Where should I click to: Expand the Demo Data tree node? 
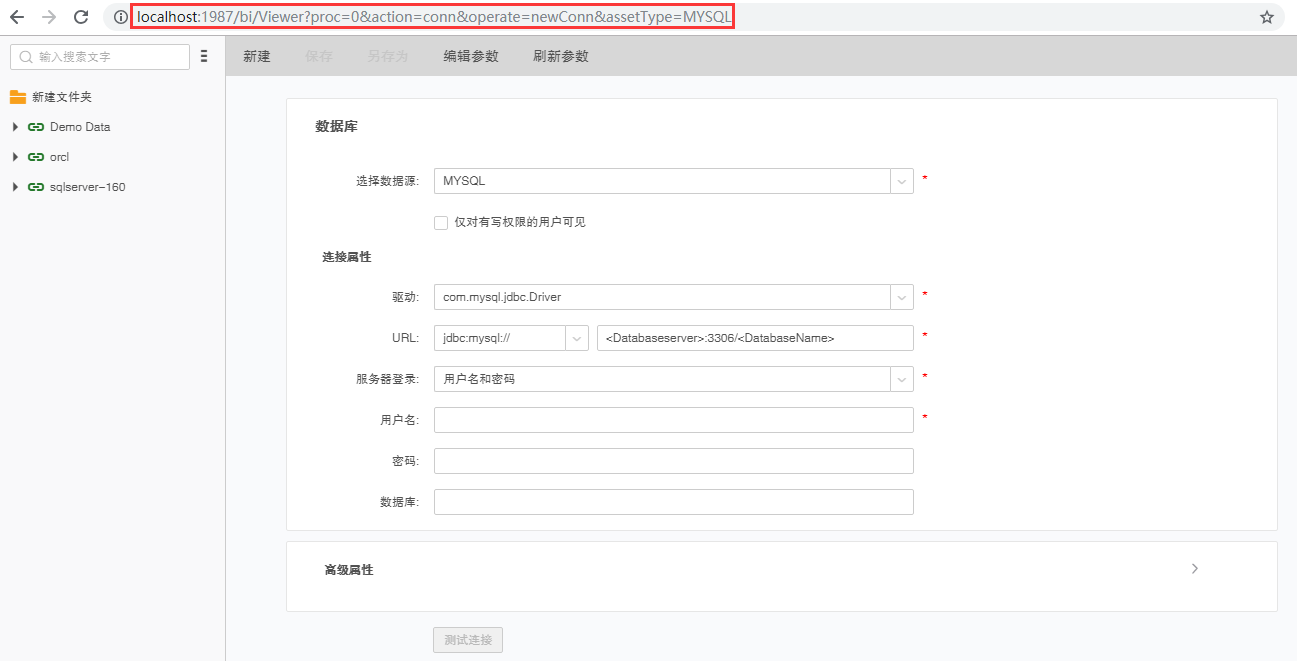[14, 127]
